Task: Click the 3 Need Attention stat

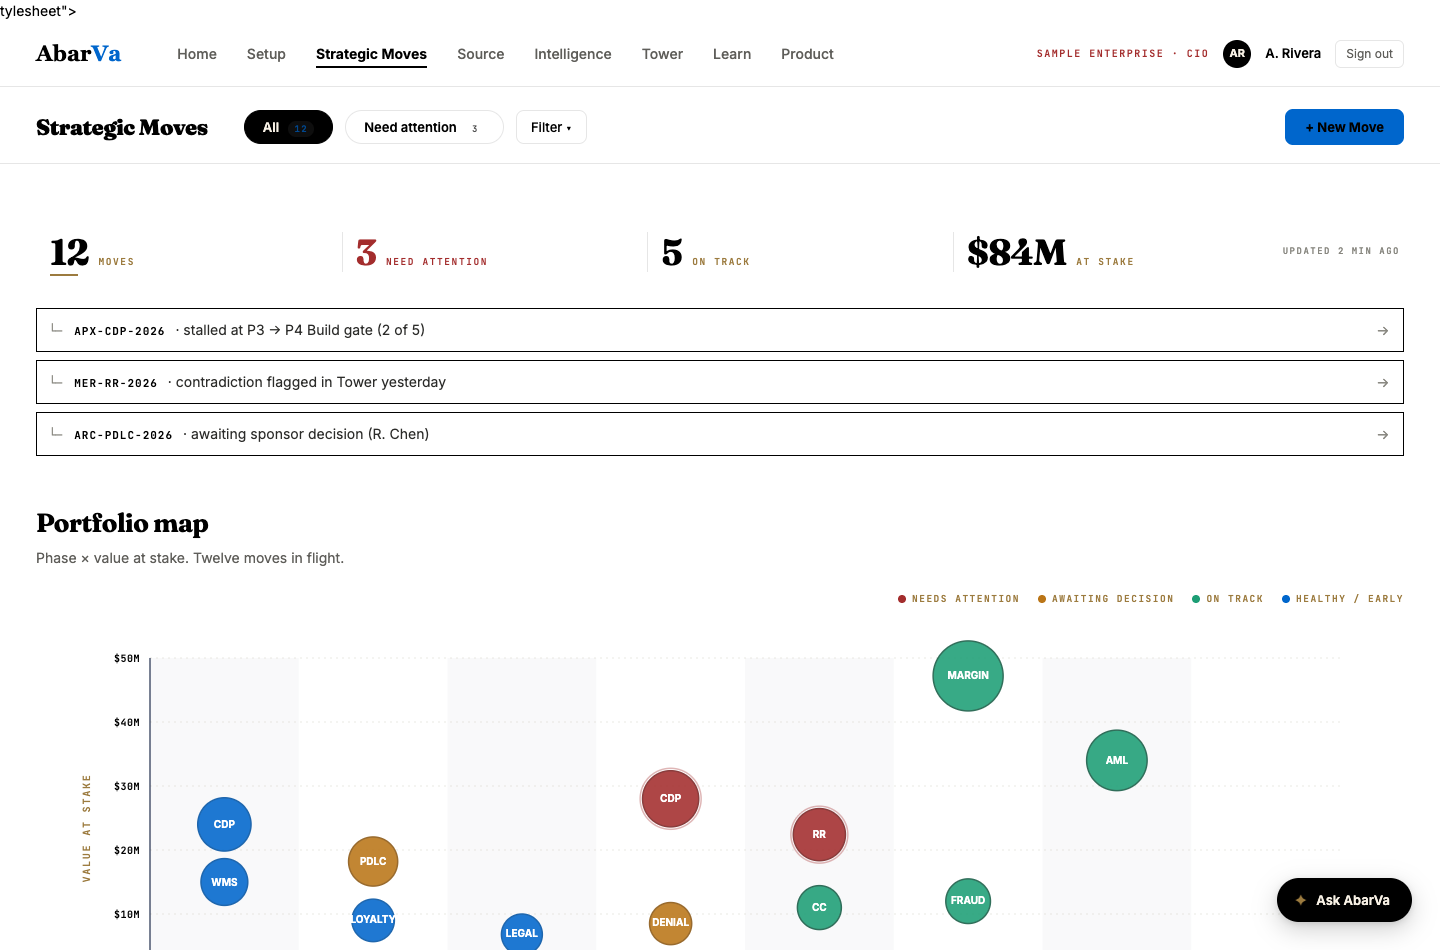Action: tap(421, 253)
